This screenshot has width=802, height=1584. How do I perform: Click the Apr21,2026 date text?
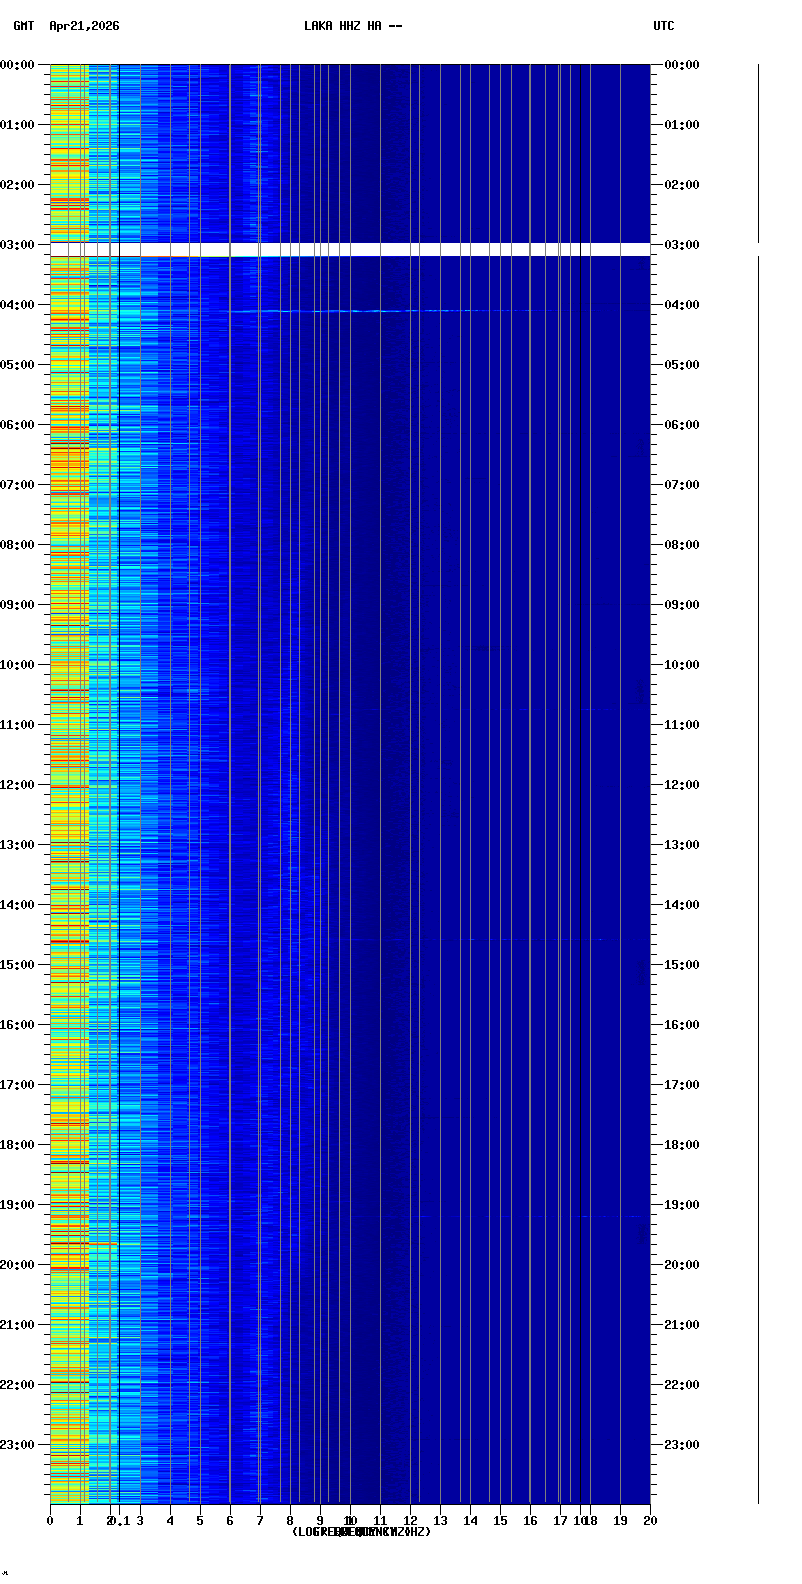click(x=84, y=26)
